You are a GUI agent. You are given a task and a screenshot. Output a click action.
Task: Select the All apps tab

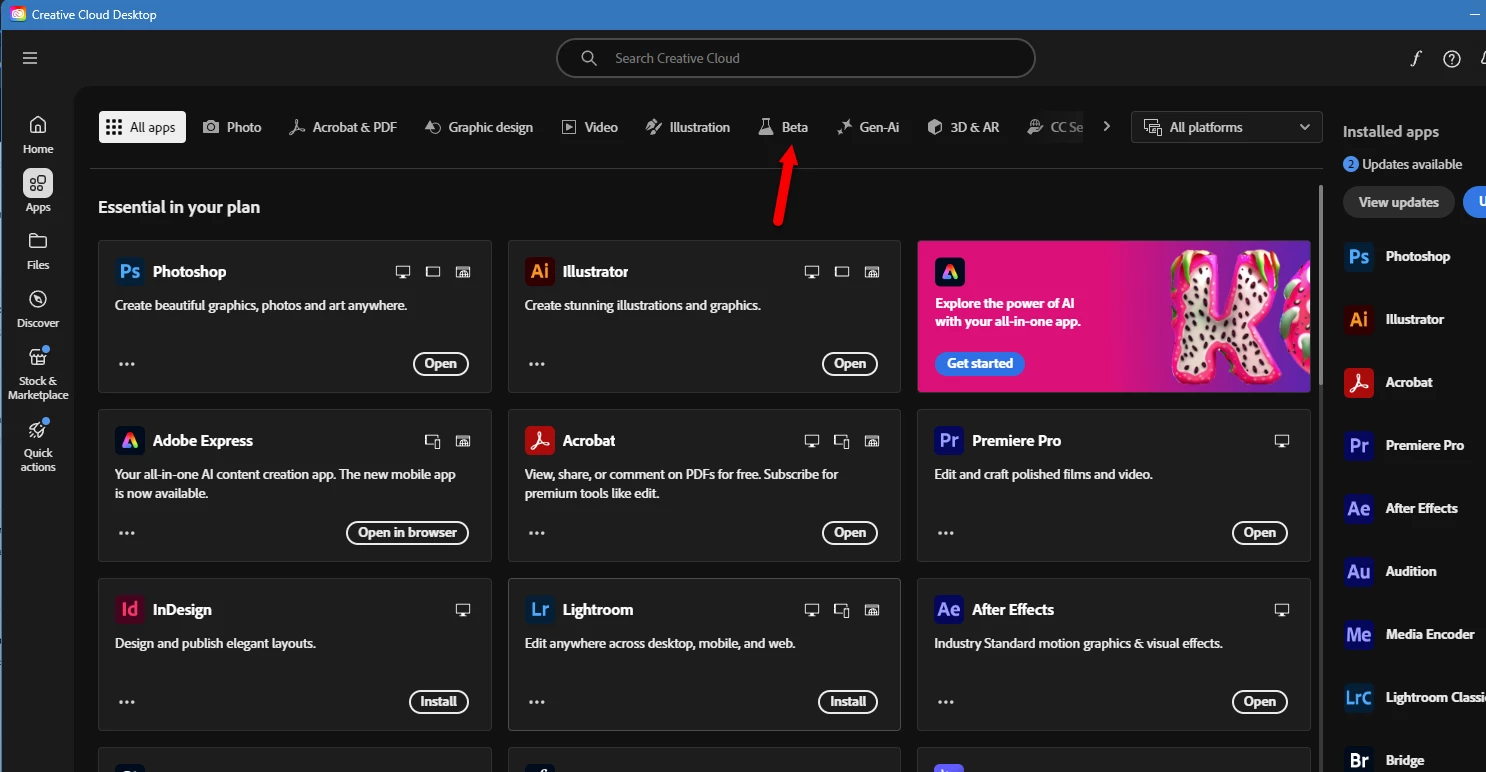tap(142, 127)
